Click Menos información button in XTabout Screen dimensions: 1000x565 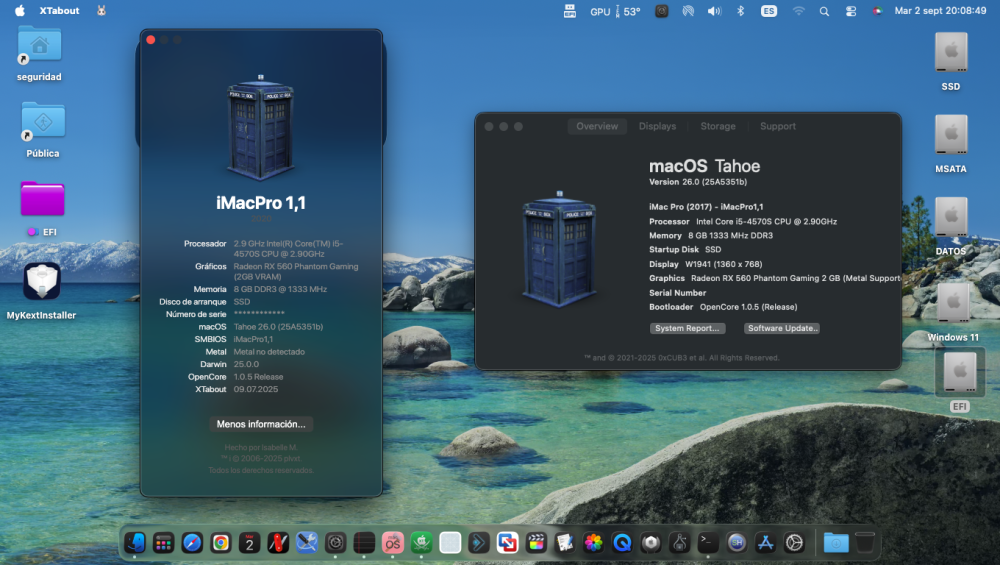pyautogui.click(x=261, y=424)
